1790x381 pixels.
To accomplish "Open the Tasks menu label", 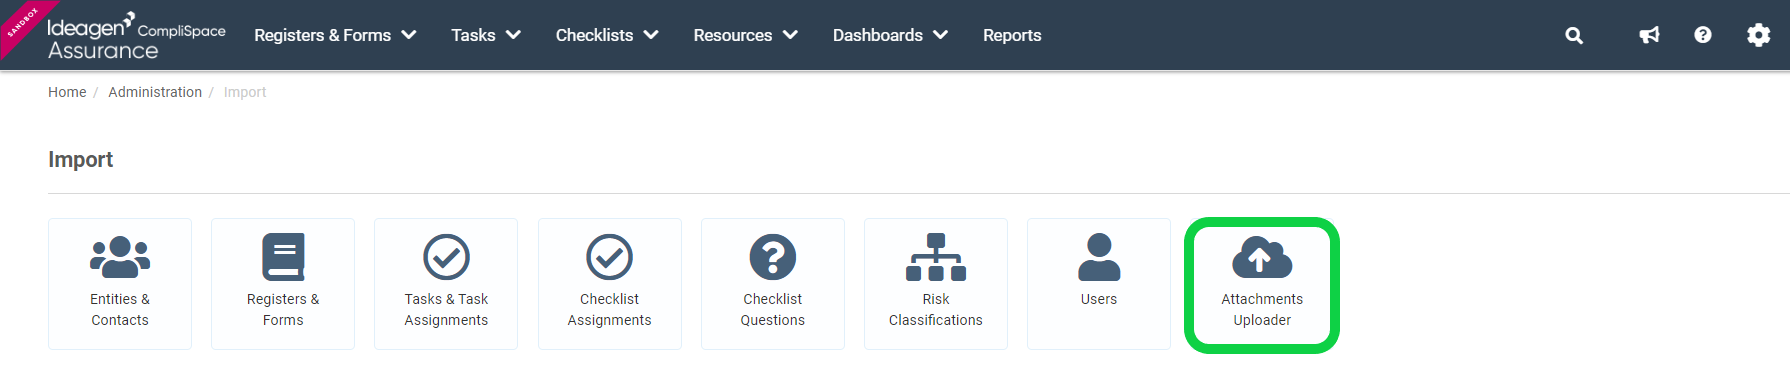I will [473, 35].
